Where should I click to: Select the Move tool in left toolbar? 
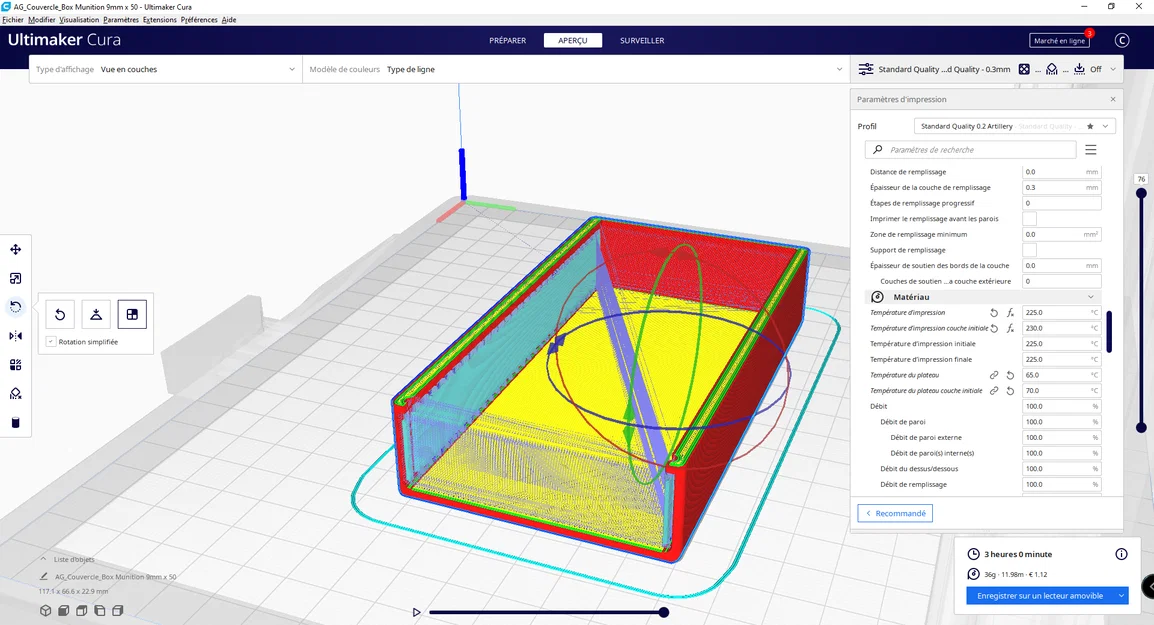coord(15,250)
